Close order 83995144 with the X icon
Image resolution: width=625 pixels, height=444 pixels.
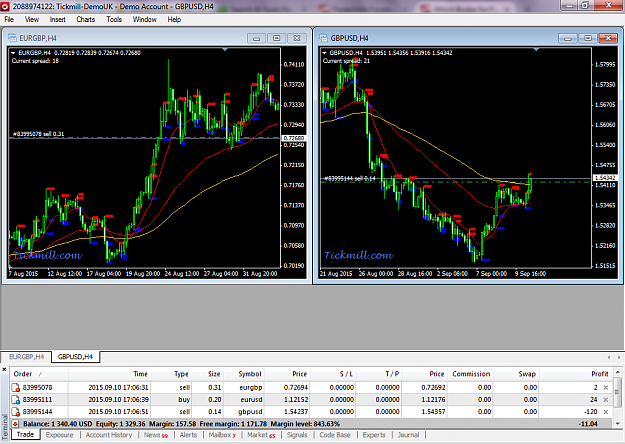(606, 412)
